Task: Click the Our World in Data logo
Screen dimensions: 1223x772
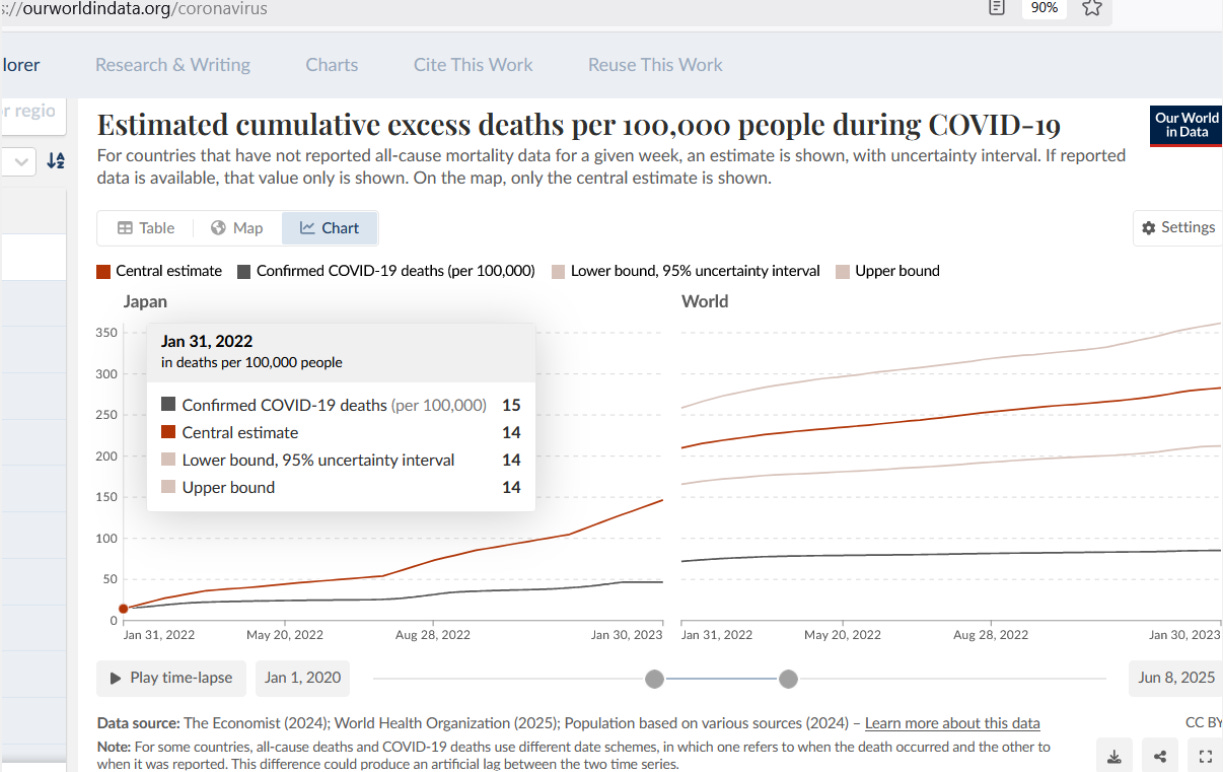Action: [1186, 125]
